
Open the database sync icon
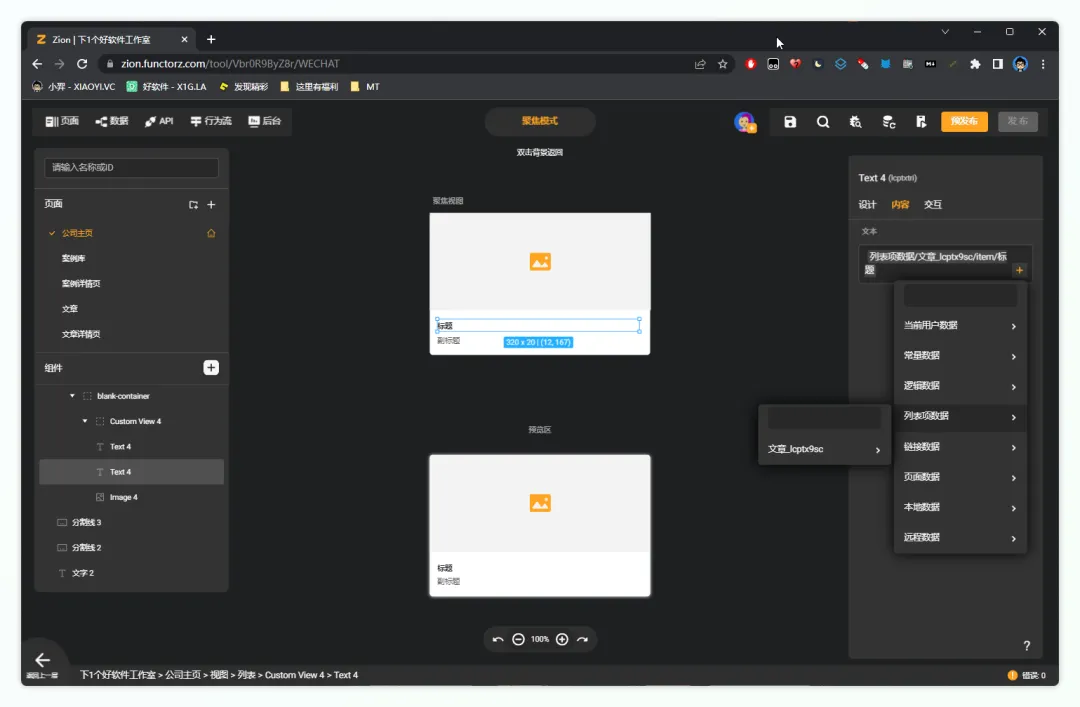(x=889, y=122)
